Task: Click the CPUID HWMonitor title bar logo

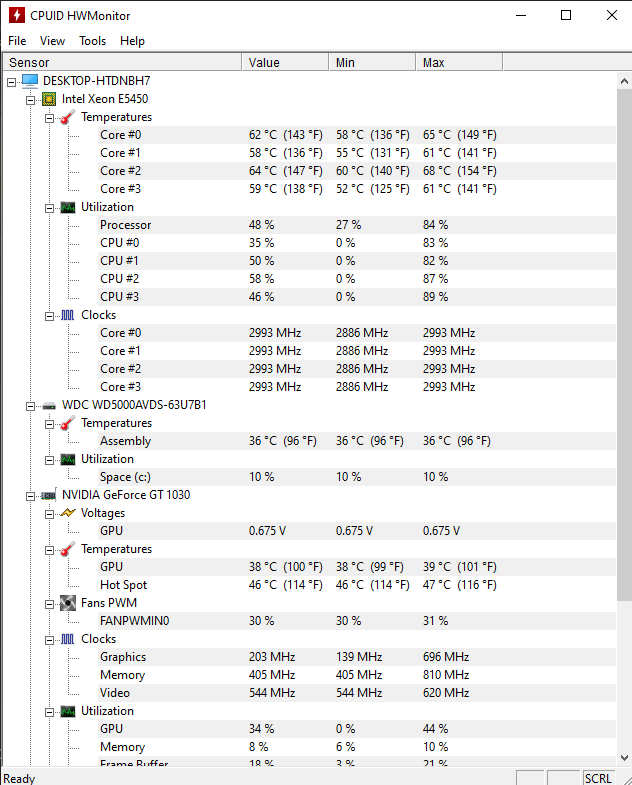Action: [17, 15]
